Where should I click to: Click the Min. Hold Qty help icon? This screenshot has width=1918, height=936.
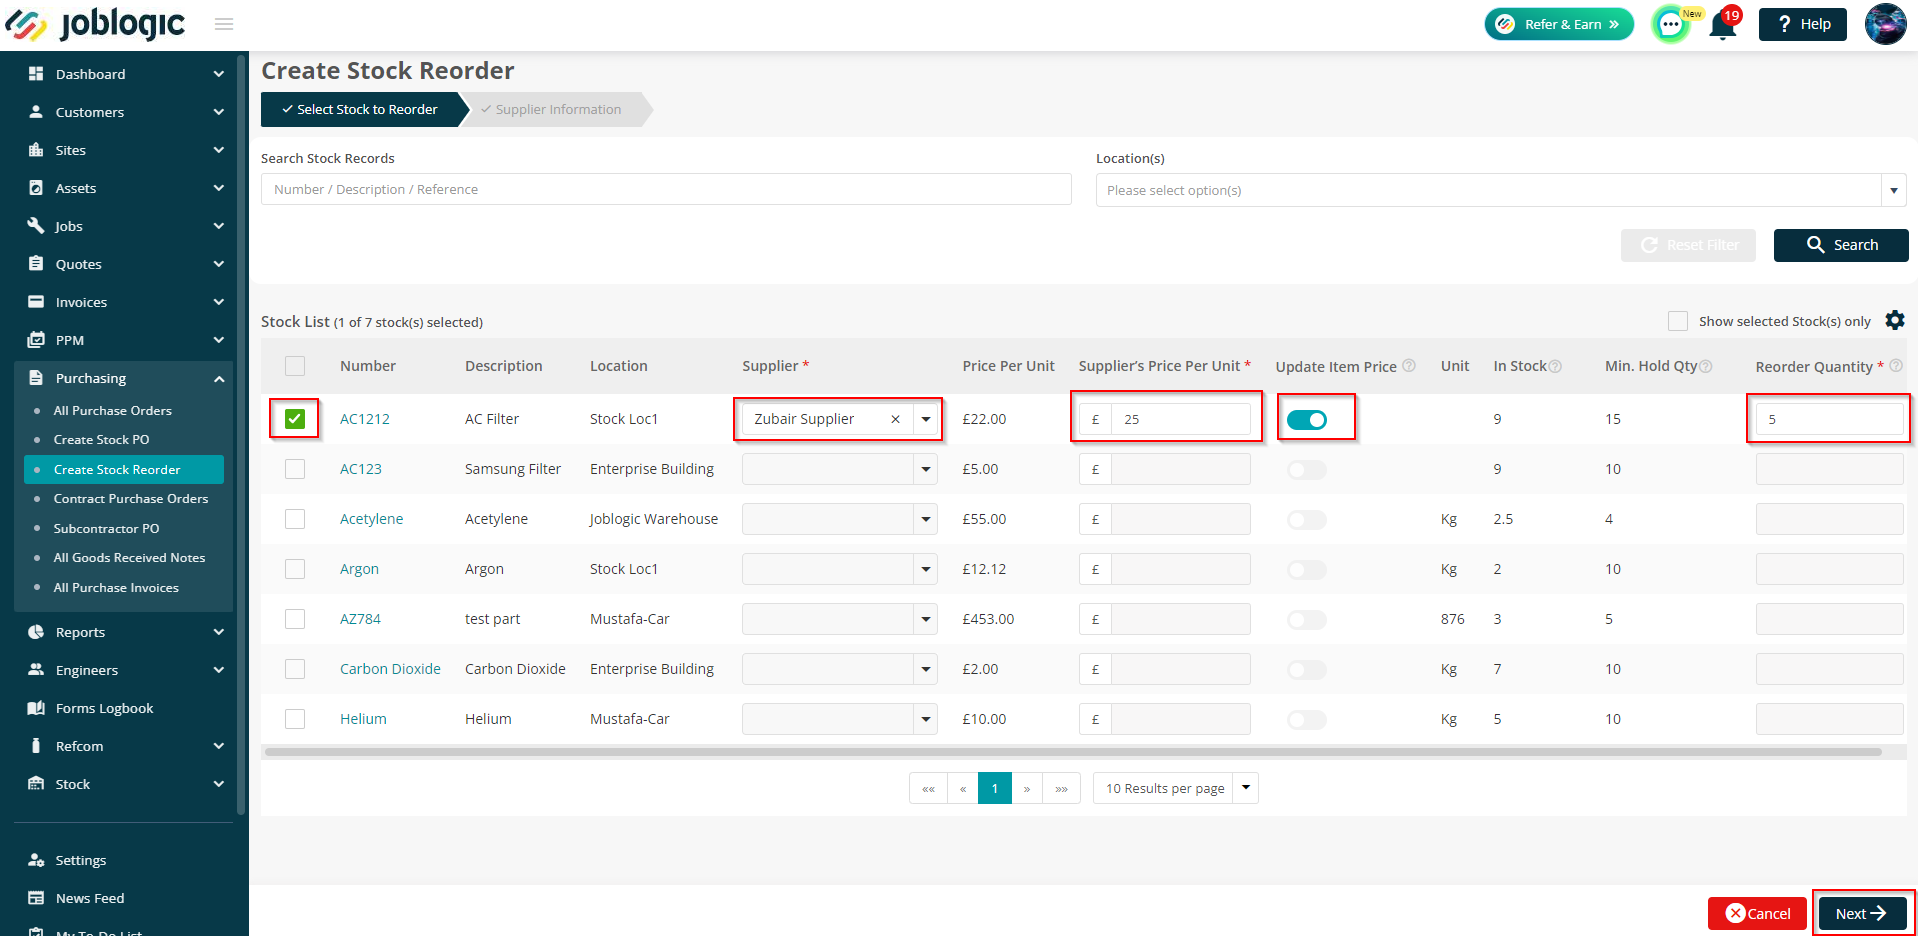pos(1706,366)
